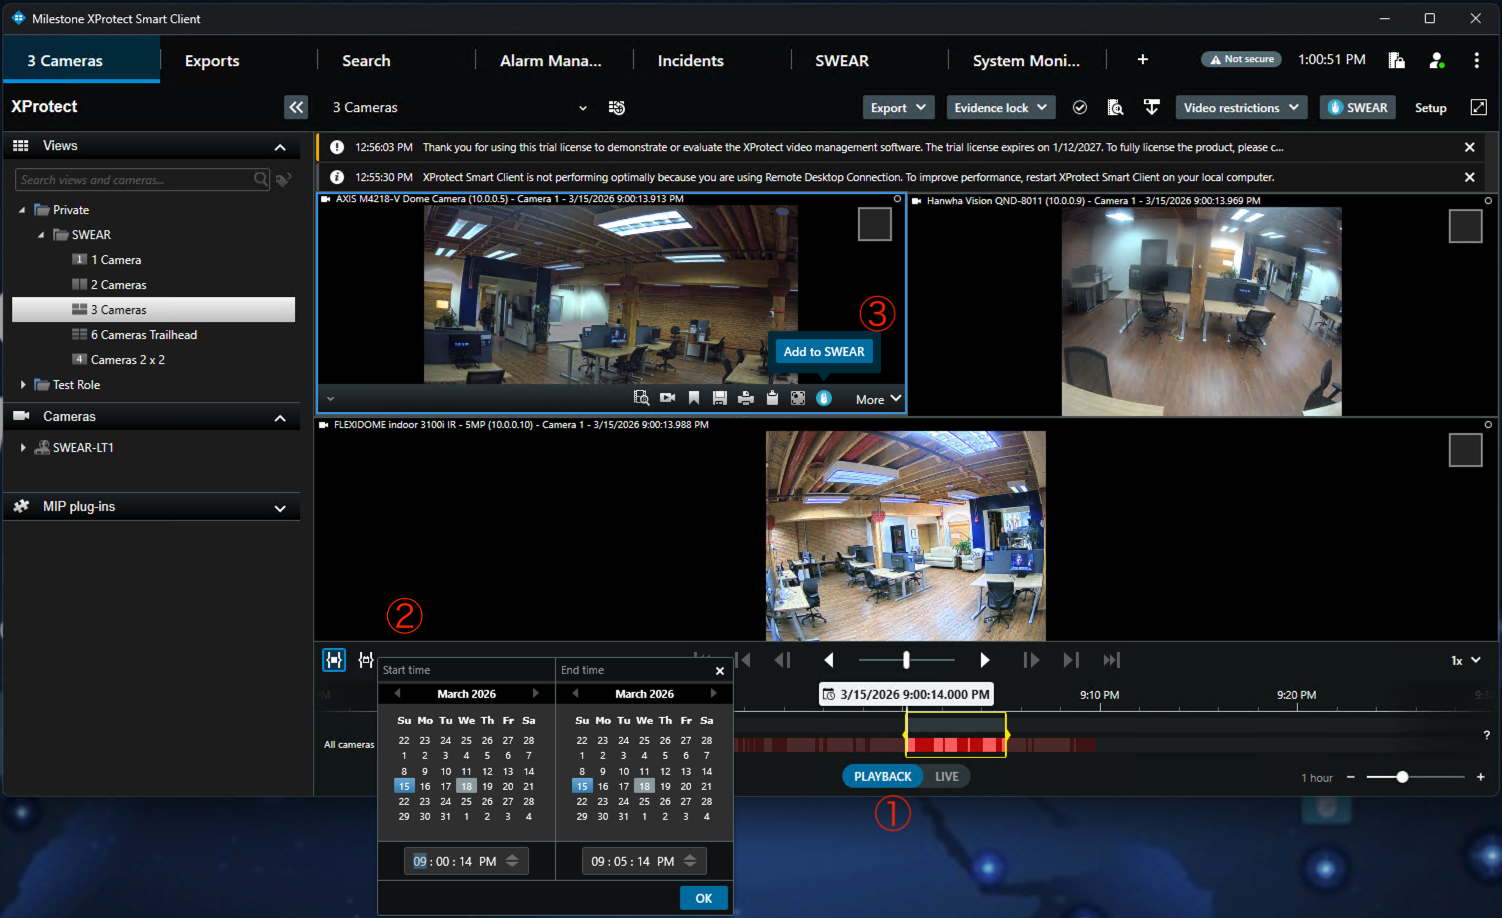
Task: Check the Hanwha Vision camera selection box
Action: (x=1465, y=226)
